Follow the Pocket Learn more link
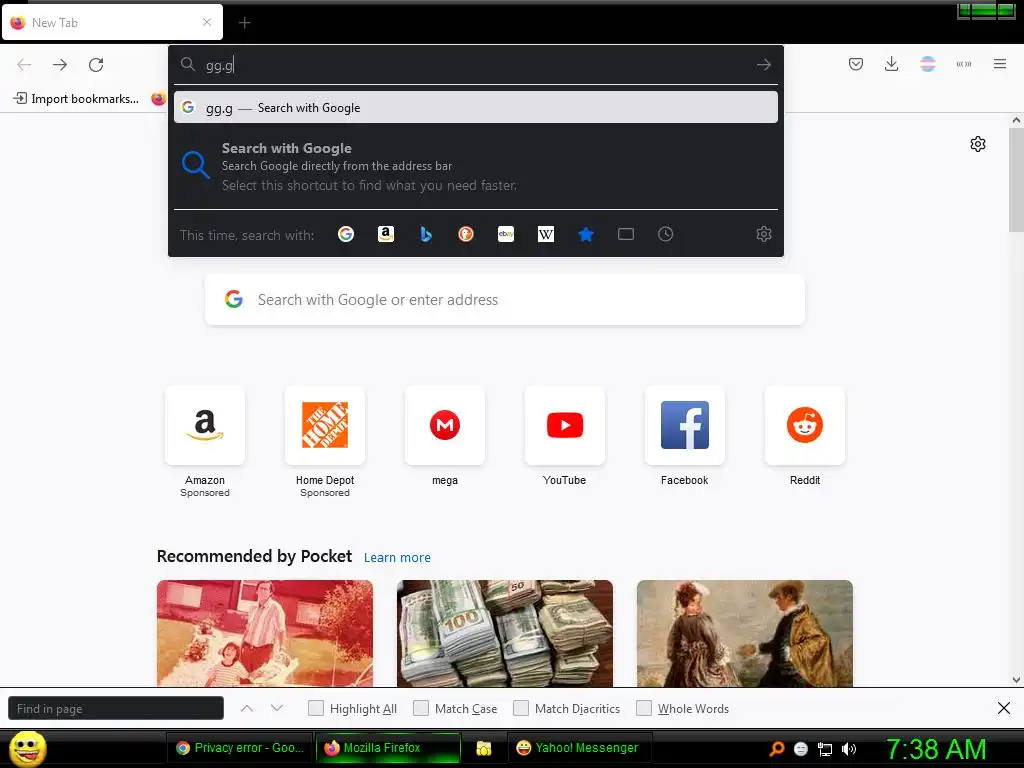Screen dimensions: 1024x768 [x=397, y=558]
